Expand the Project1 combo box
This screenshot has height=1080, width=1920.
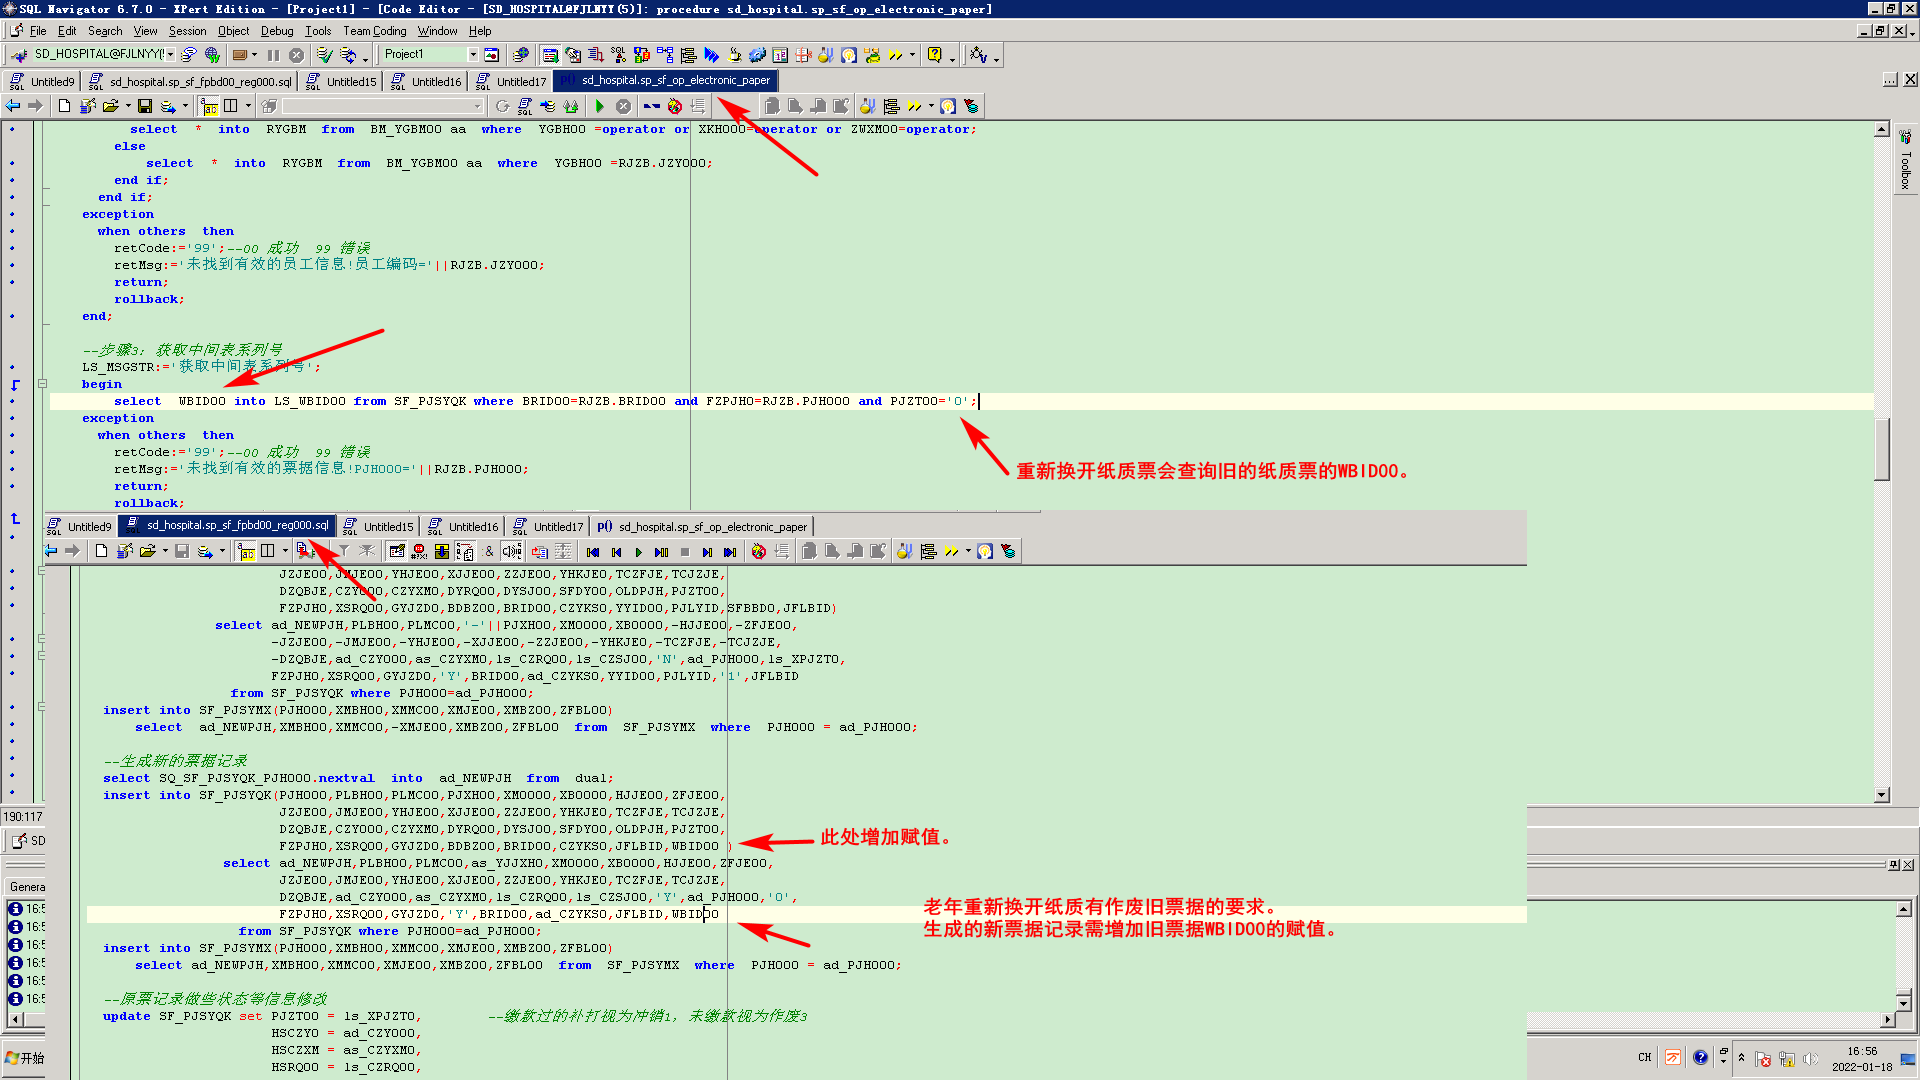(x=473, y=55)
